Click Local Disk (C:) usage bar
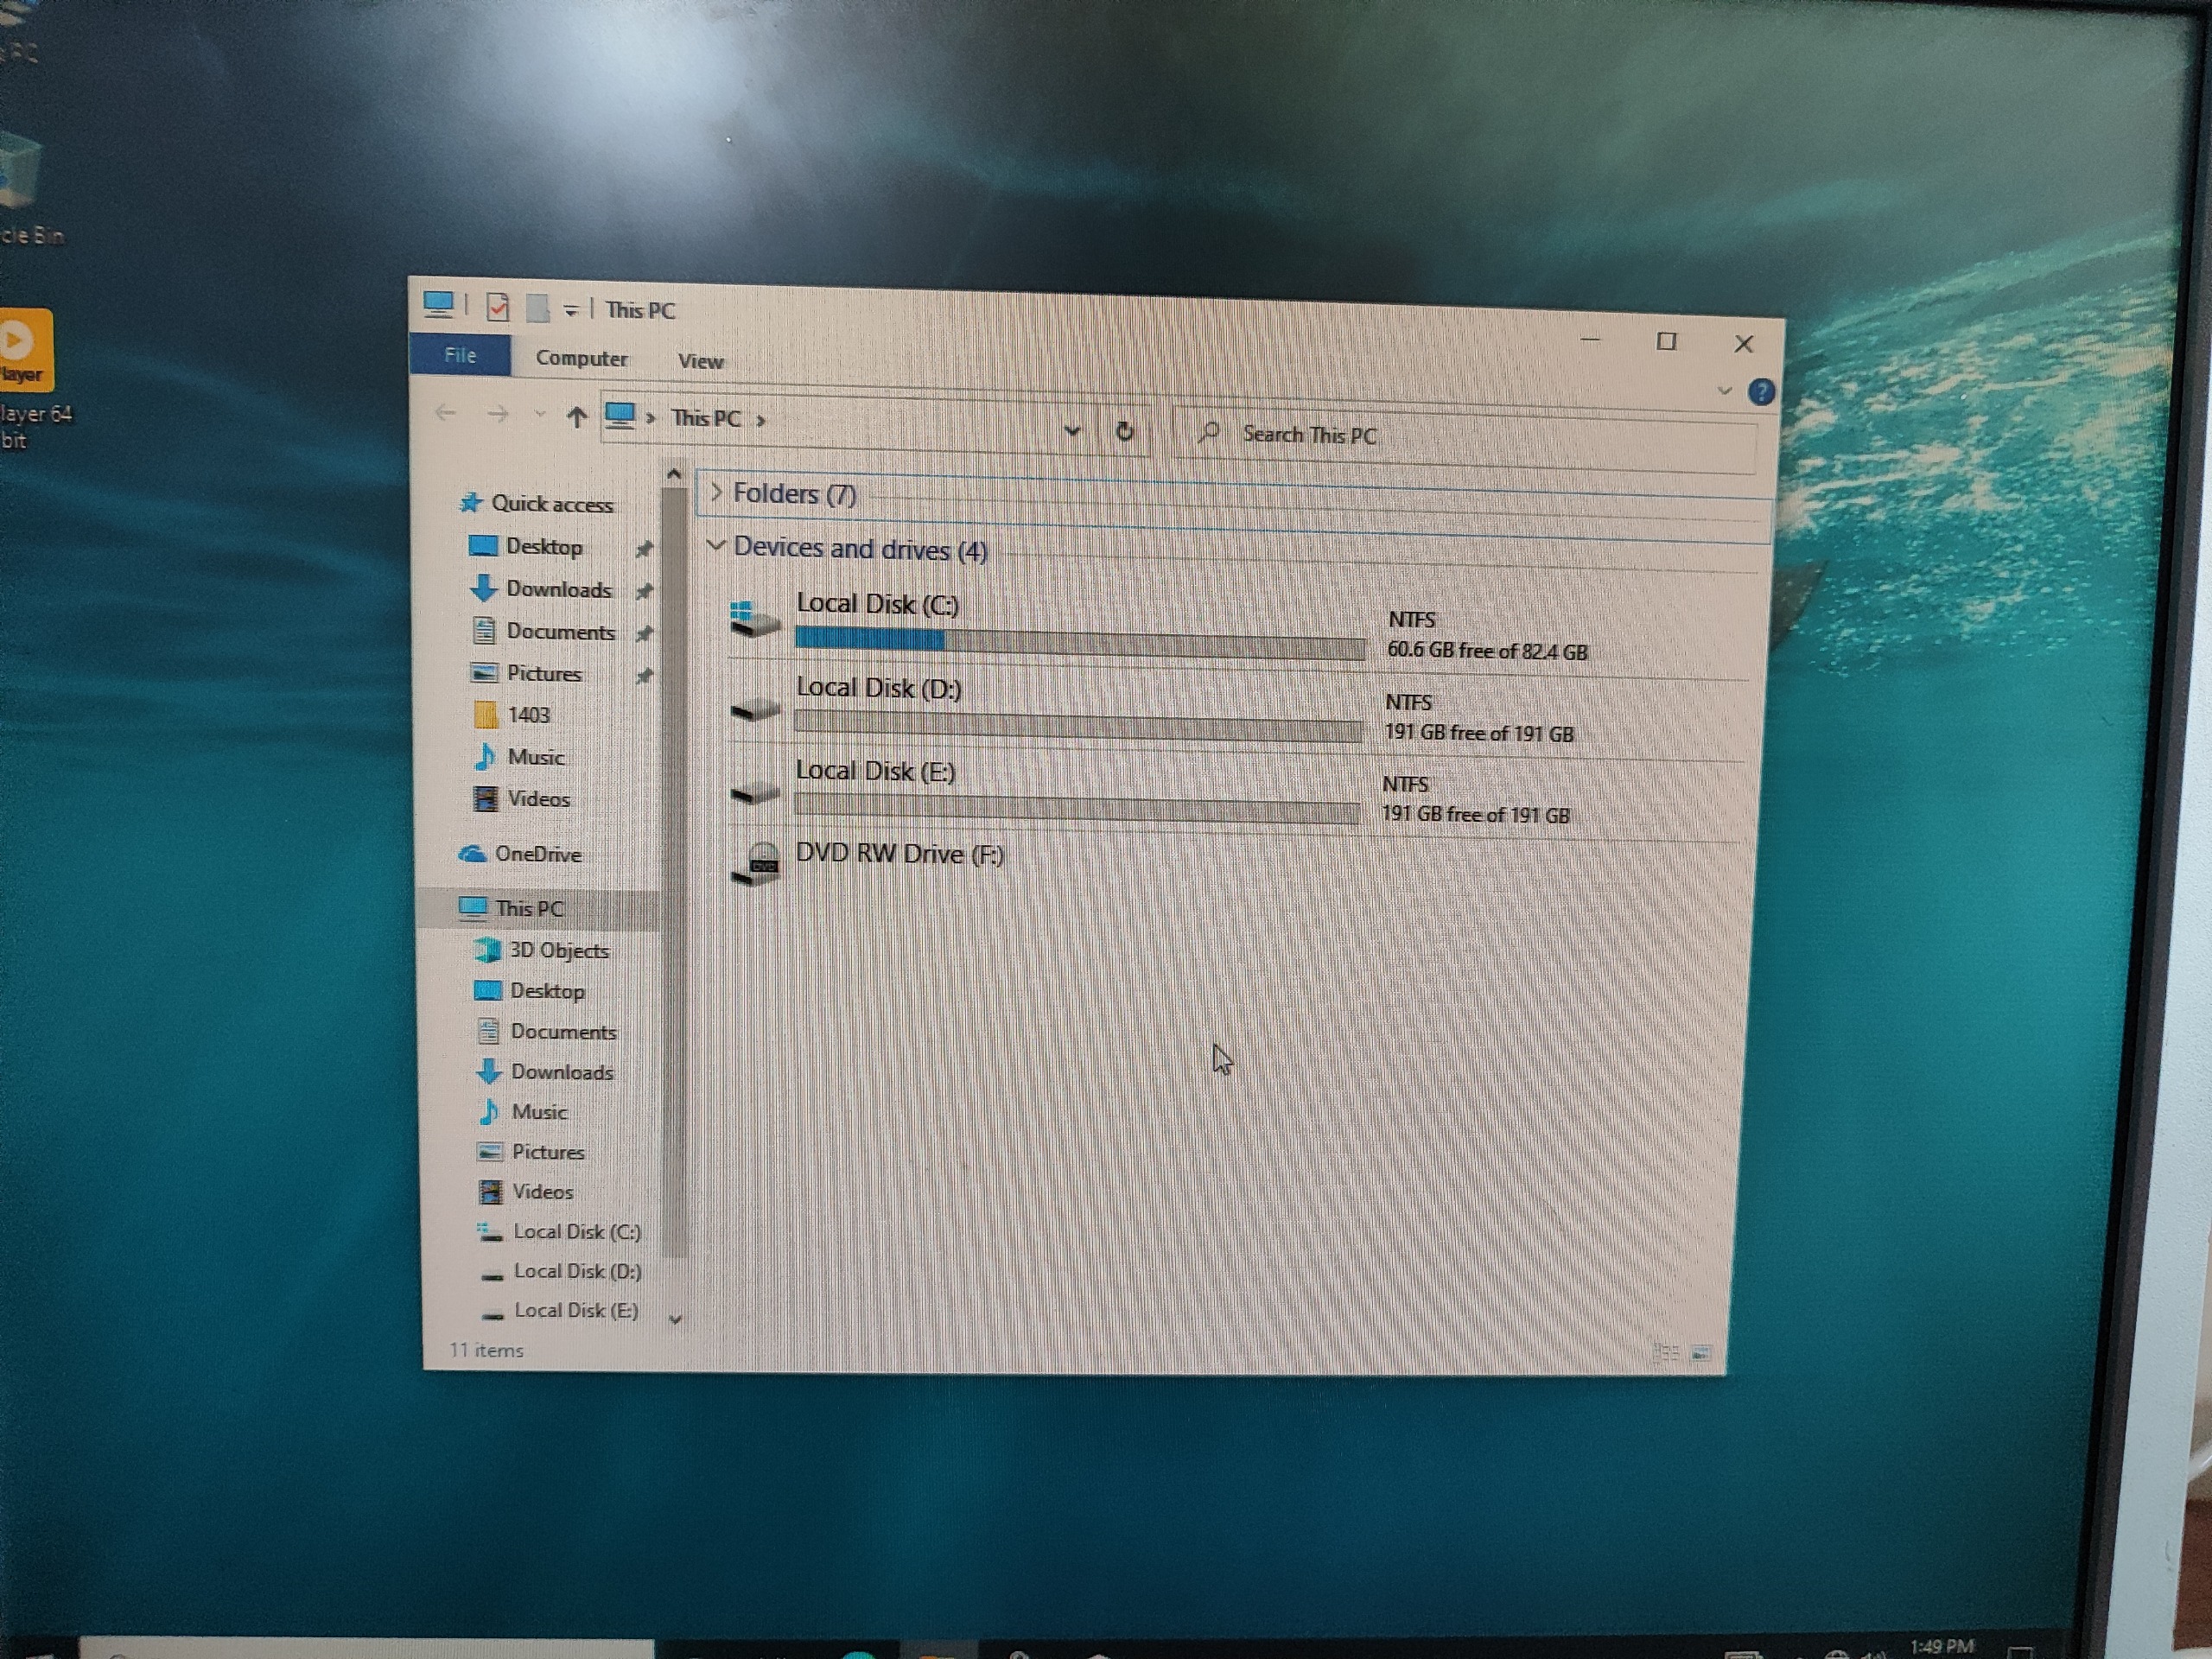2212x1659 pixels. [x=1080, y=644]
